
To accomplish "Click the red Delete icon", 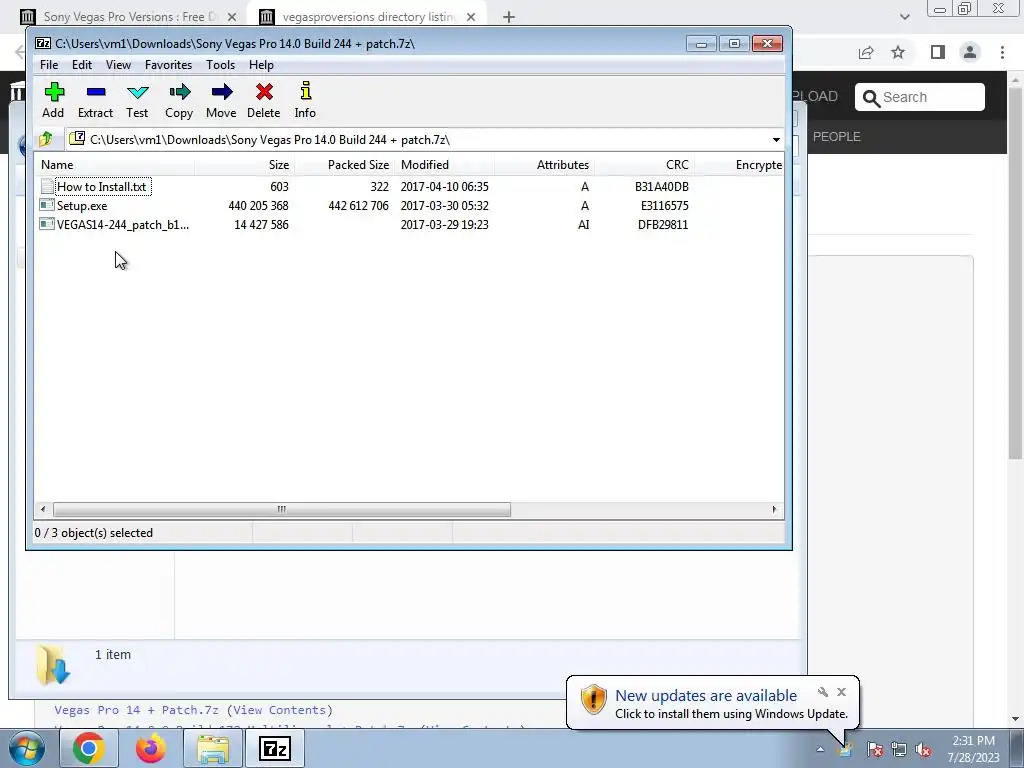I will [x=264, y=100].
